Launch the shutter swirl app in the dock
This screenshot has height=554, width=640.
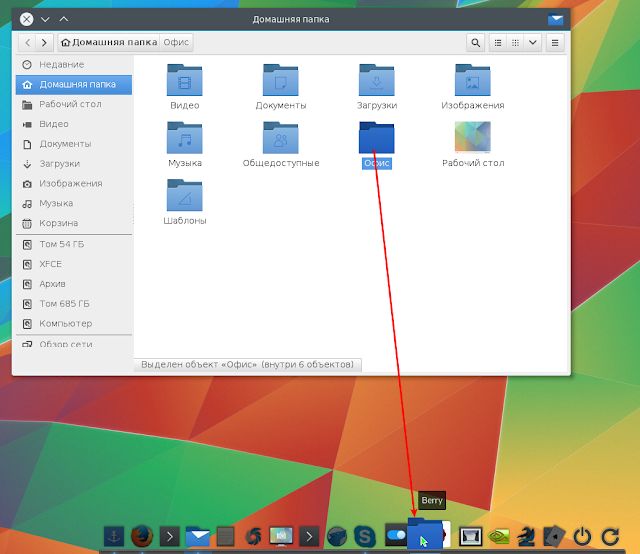pos(253,536)
